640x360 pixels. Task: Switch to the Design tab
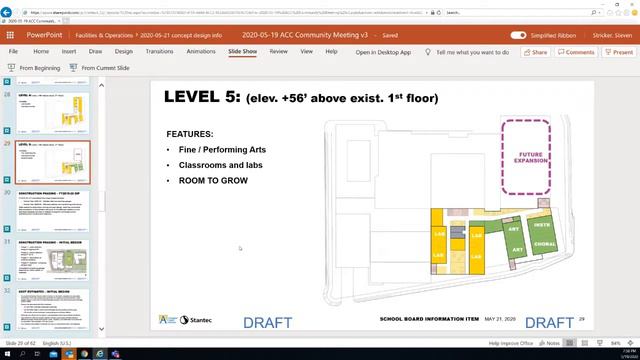pyautogui.click(x=124, y=51)
